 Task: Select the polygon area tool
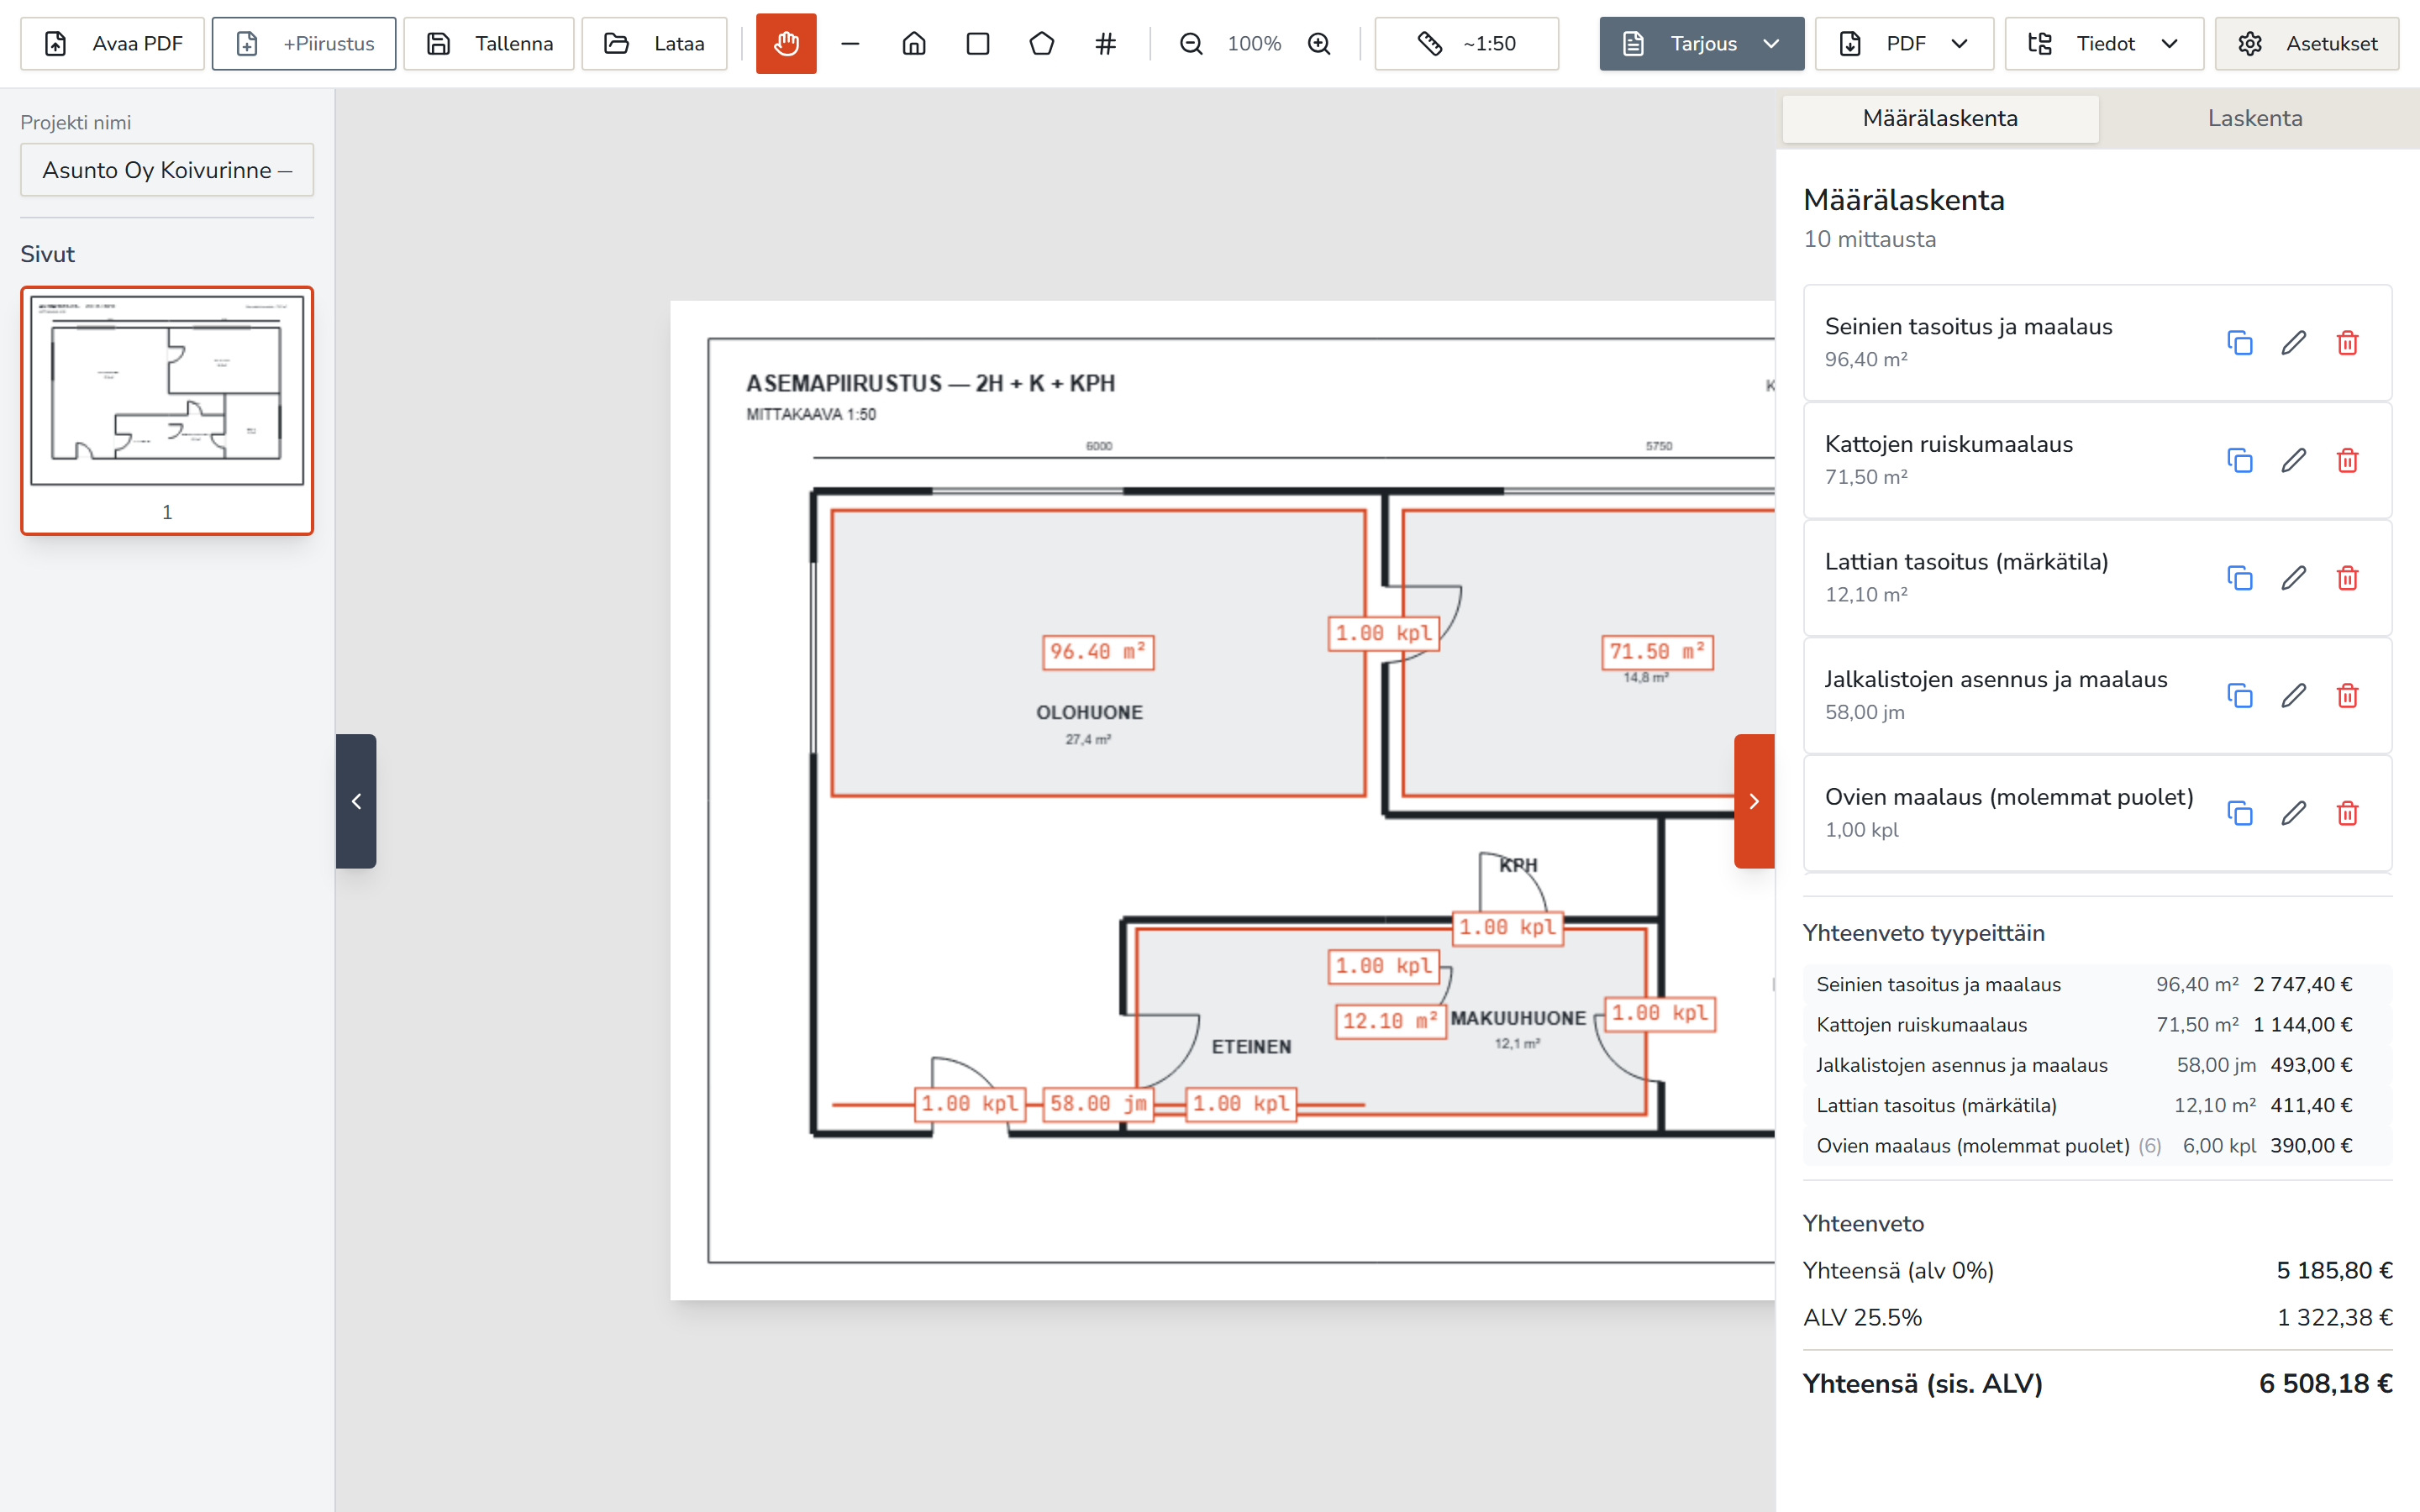[1042, 43]
